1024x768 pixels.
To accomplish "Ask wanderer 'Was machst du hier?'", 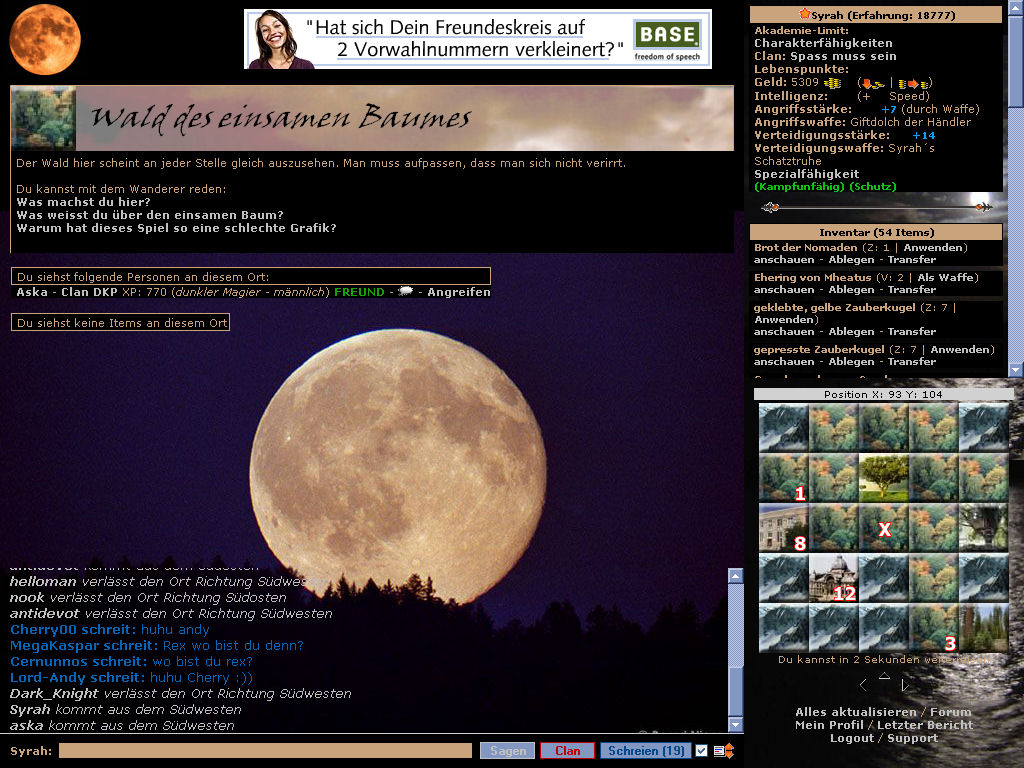I will click(x=83, y=202).
